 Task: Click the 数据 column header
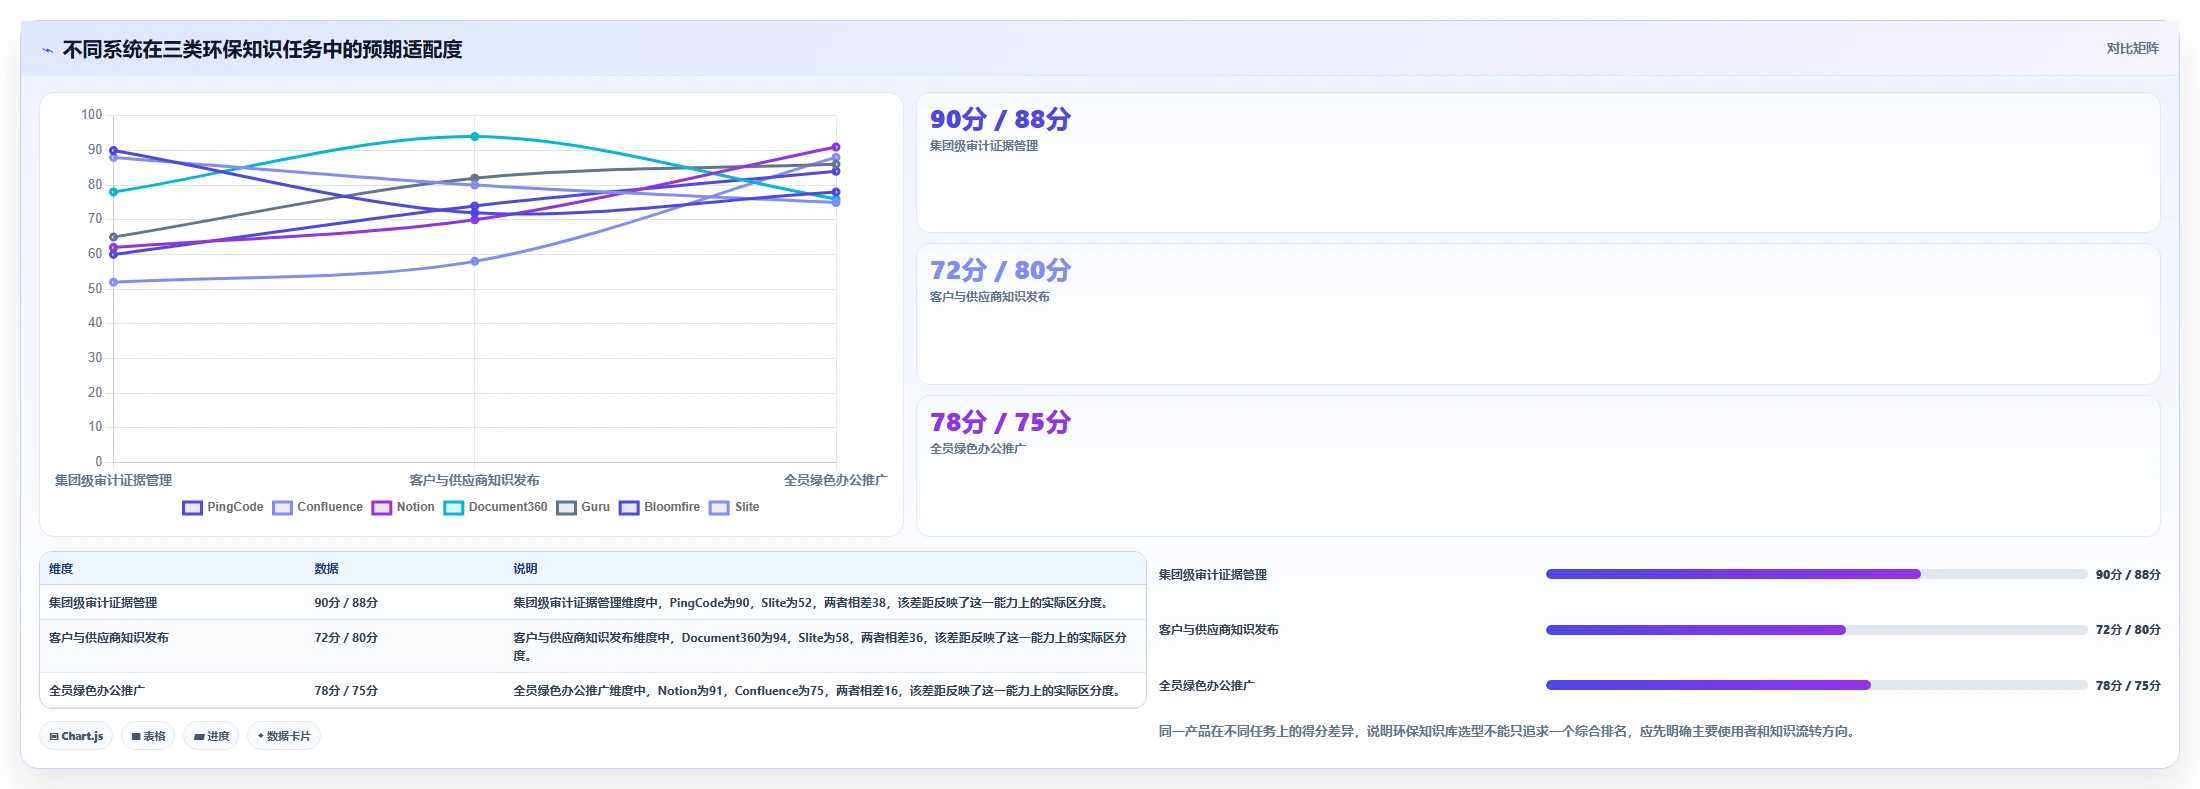(326, 569)
